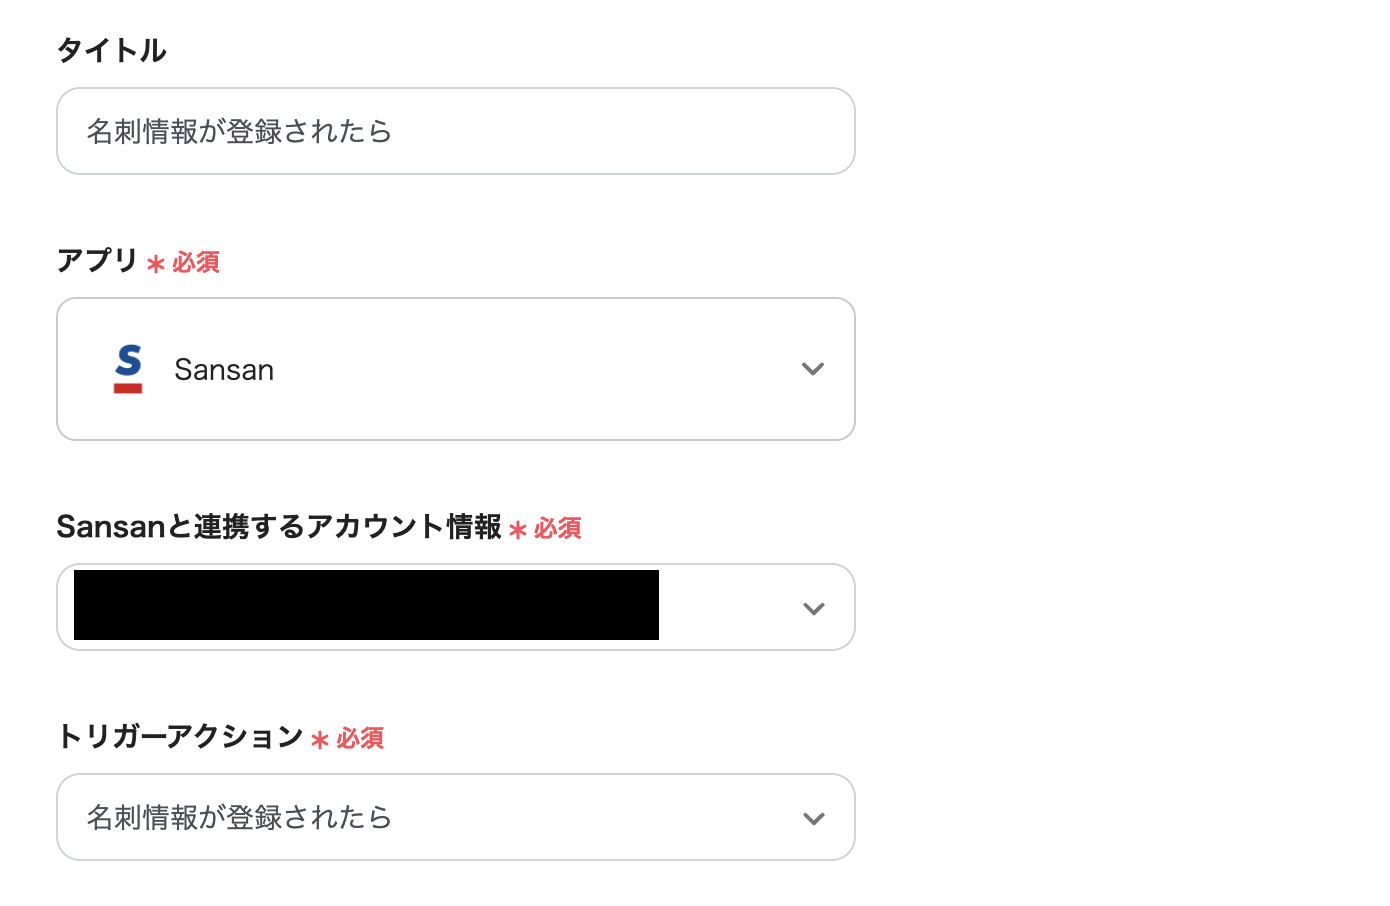Click the アプリ label
Image resolution: width=1390 pixels, height=906 pixels.
click(97, 260)
